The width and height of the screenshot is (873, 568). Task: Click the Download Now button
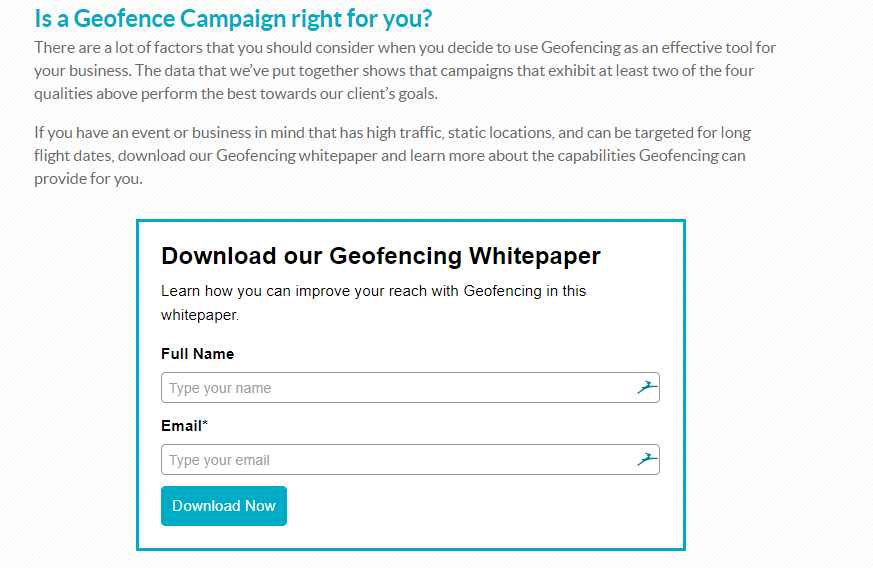point(224,506)
